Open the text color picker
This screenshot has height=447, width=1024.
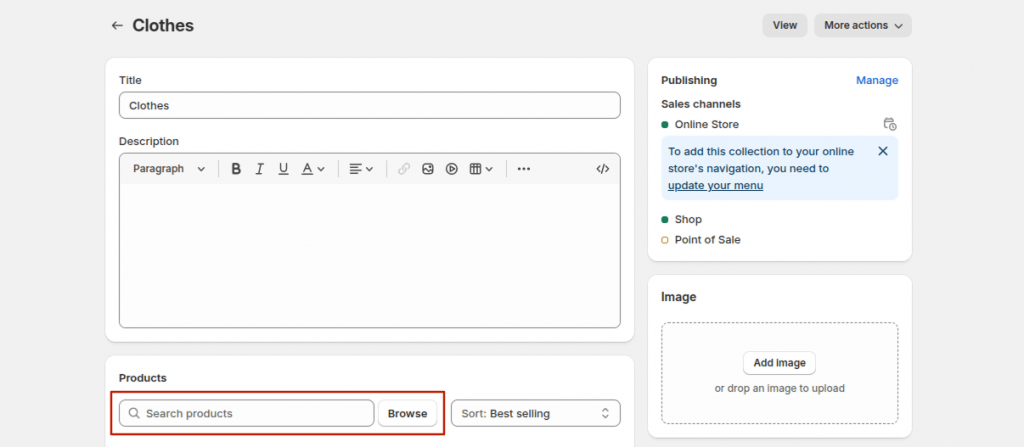(x=313, y=169)
